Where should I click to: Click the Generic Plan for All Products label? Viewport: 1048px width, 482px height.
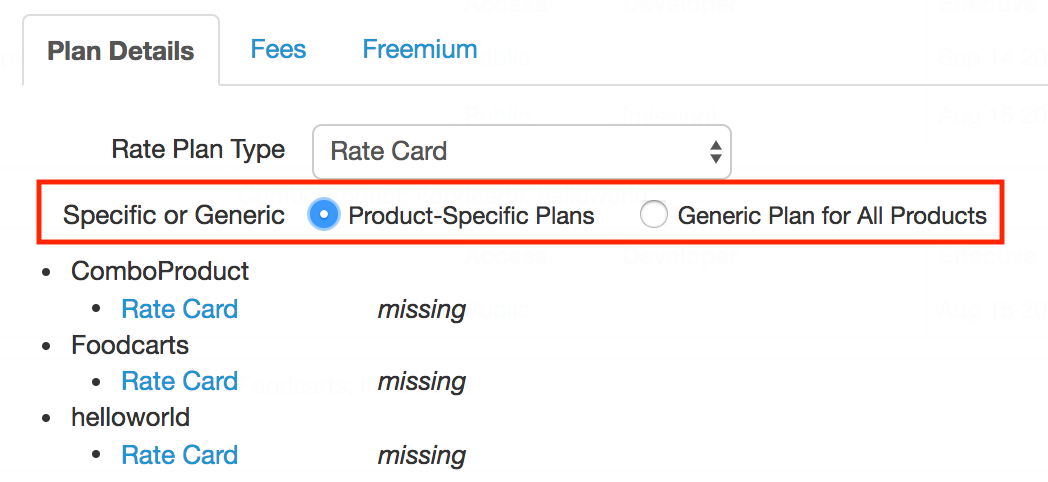pyautogui.click(x=832, y=216)
